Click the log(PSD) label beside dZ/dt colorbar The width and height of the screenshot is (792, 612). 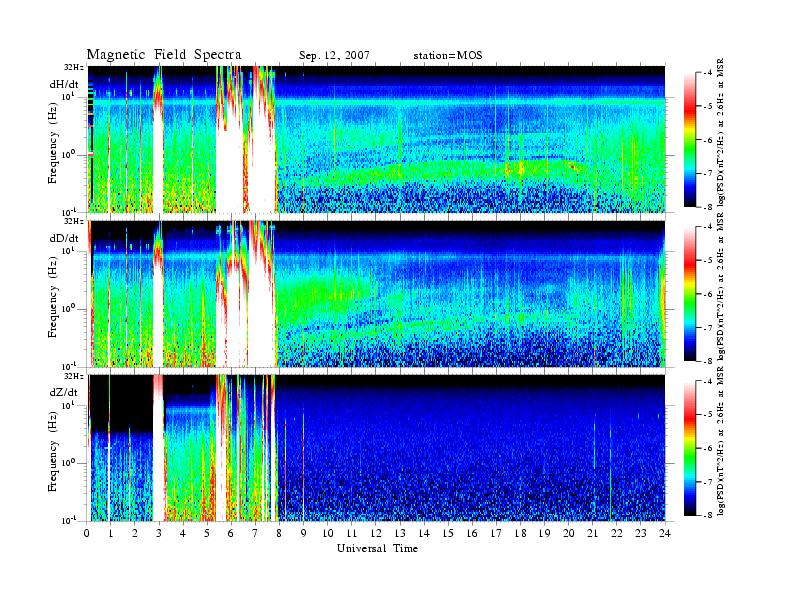tap(721, 441)
